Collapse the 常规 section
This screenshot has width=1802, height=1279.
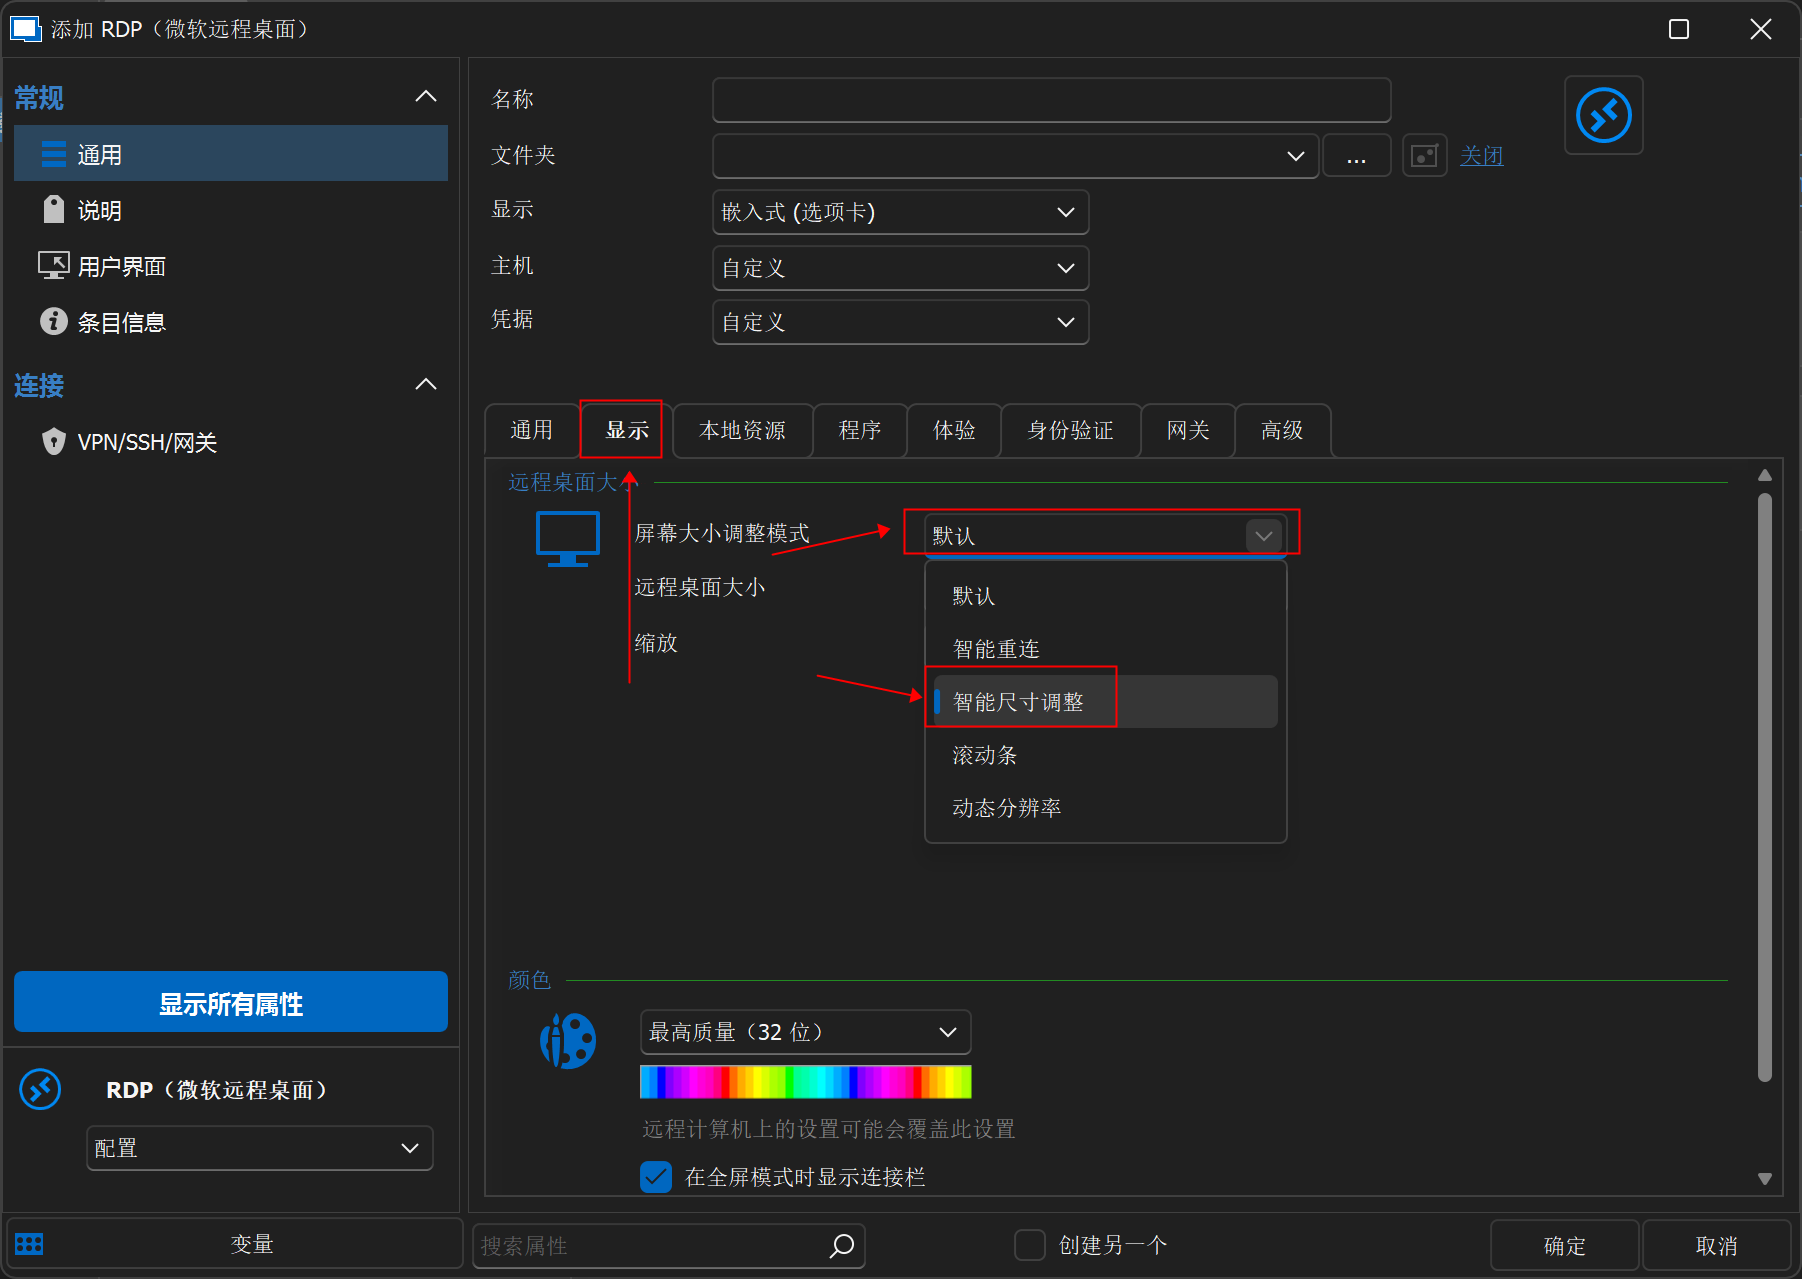click(x=426, y=97)
